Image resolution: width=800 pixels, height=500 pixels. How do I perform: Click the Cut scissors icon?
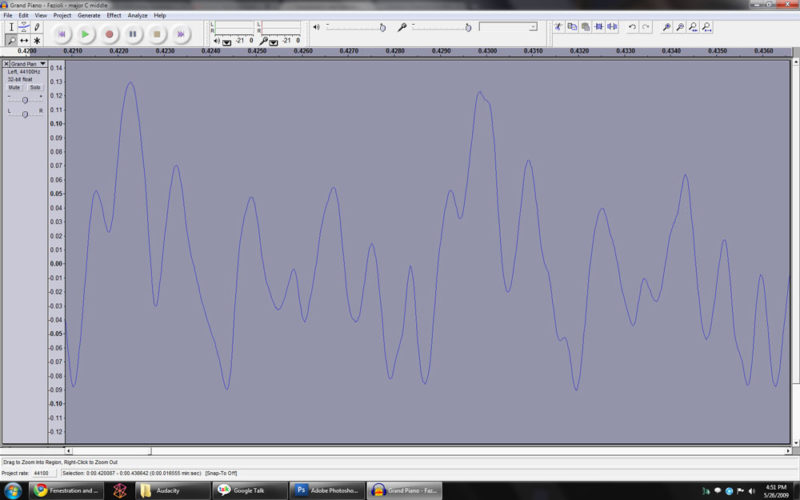pyautogui.click(x=558, y=28)
